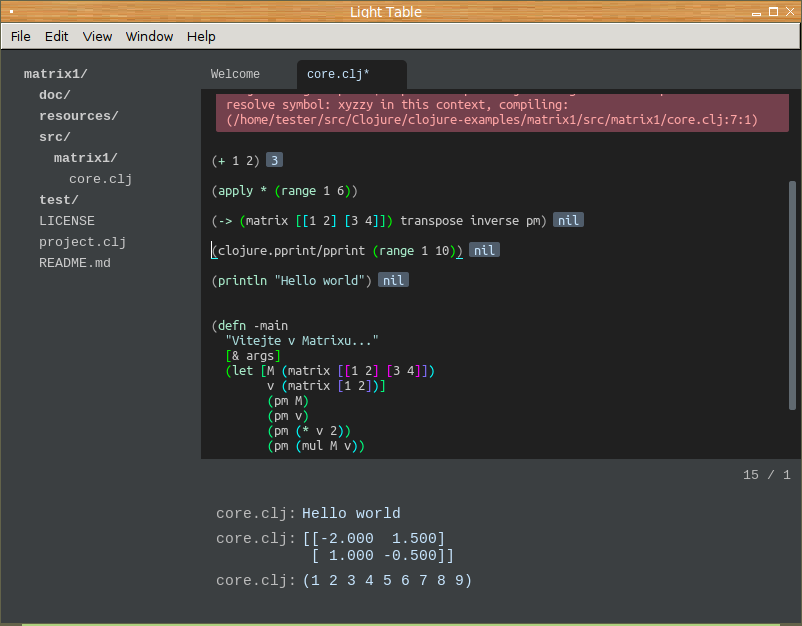Open the LICENSE file
Image resolution: width=802 pixels, height=626 pixels.
coord(67,221)
